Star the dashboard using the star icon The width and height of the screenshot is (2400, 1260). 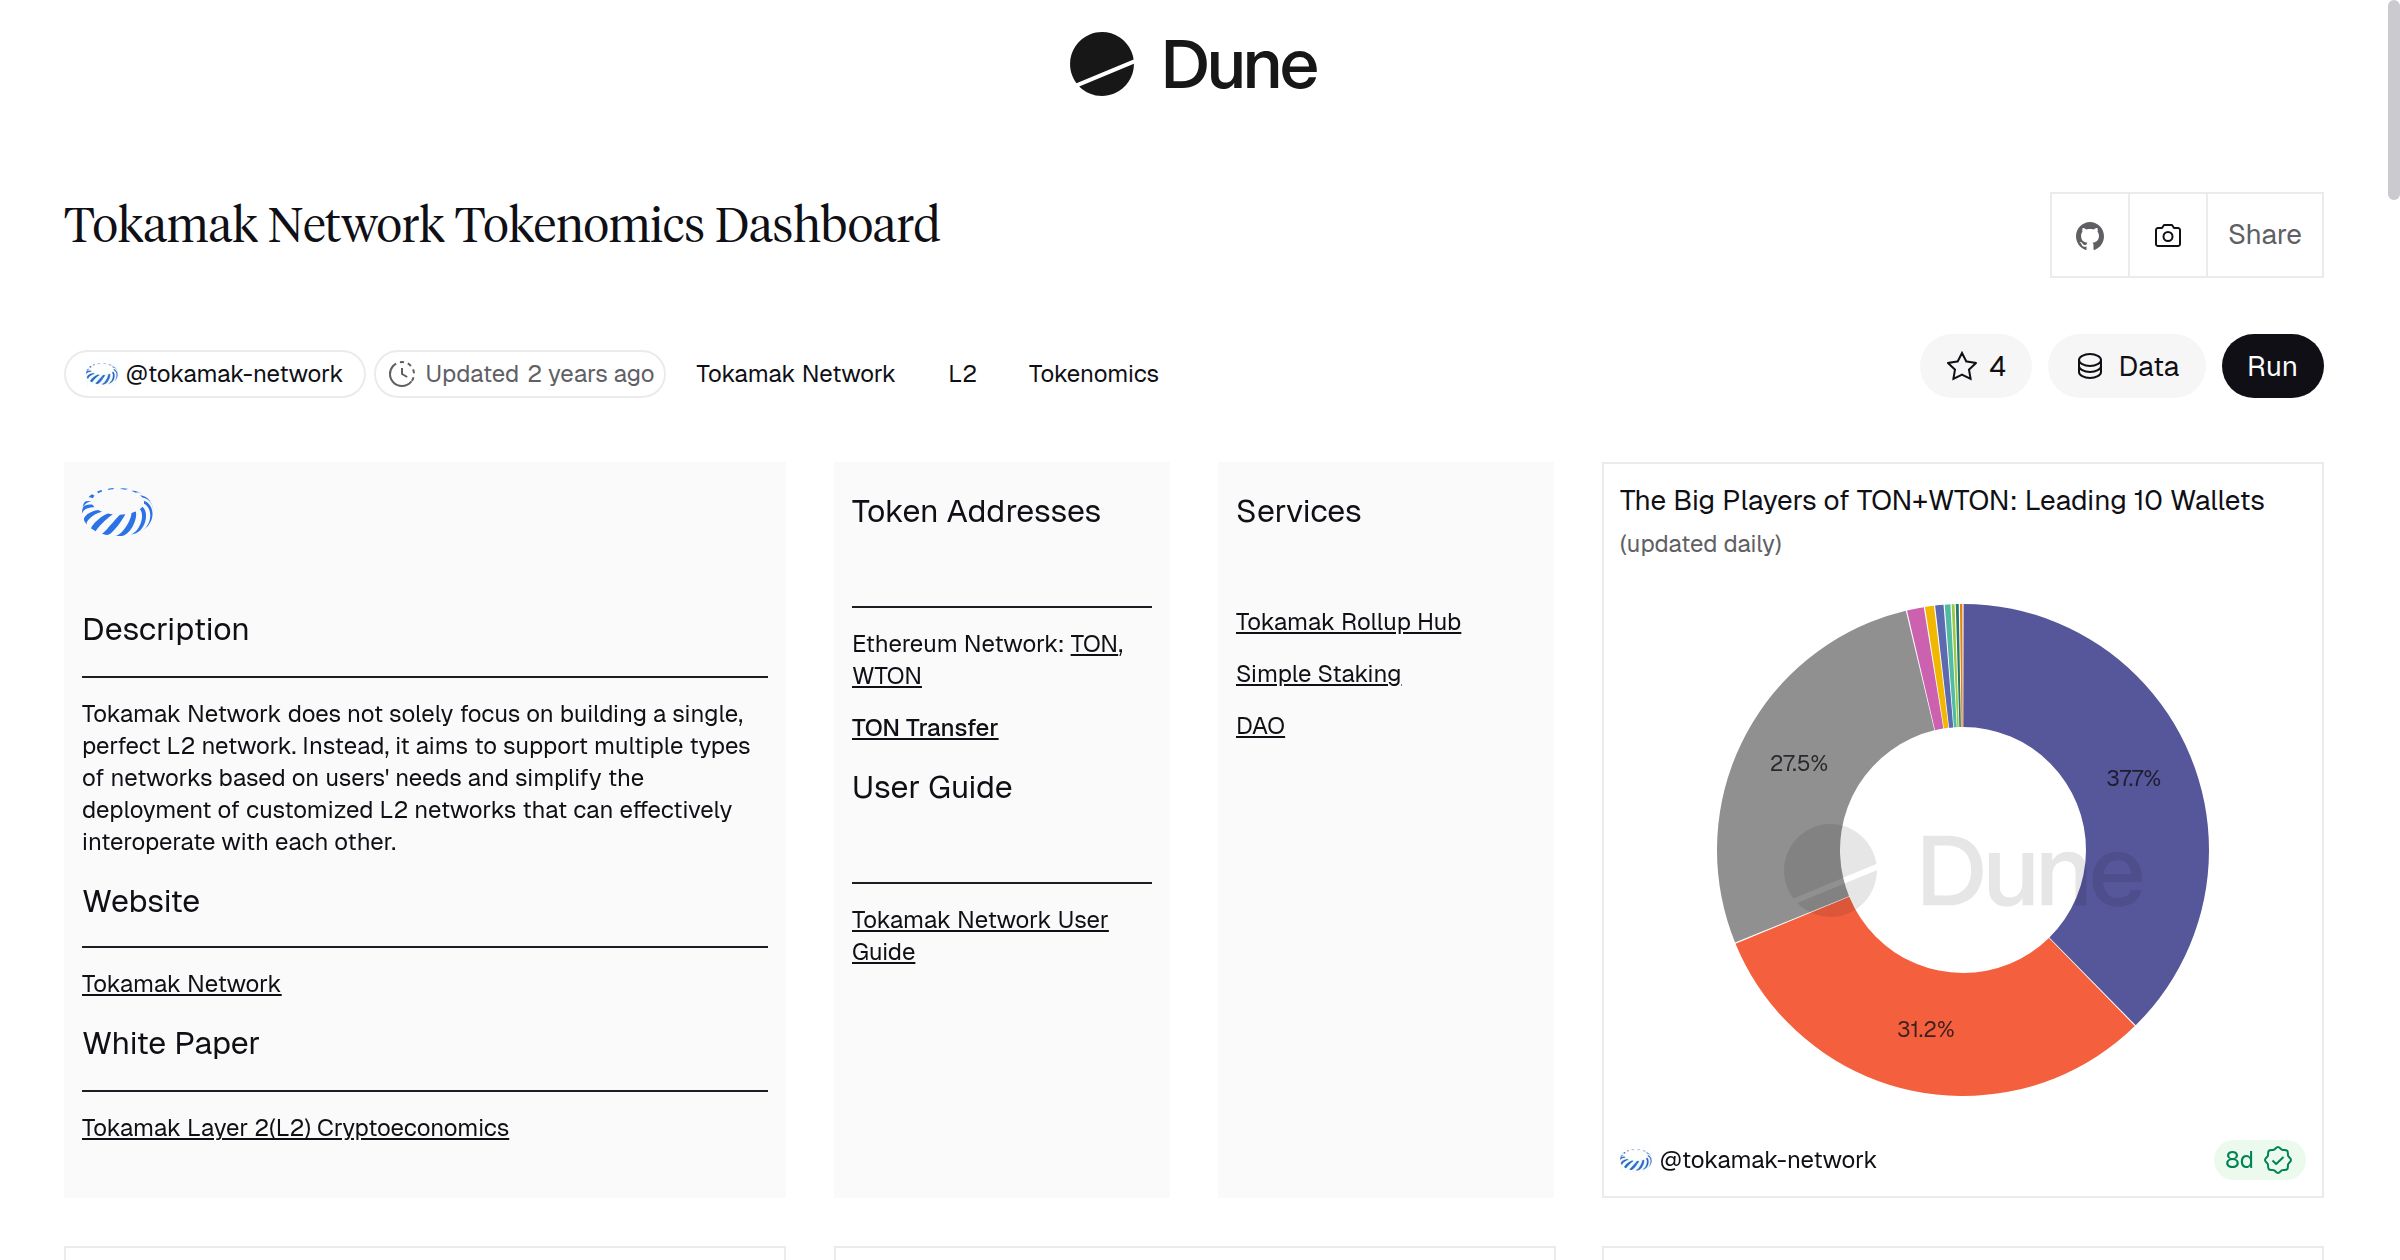1962,367
